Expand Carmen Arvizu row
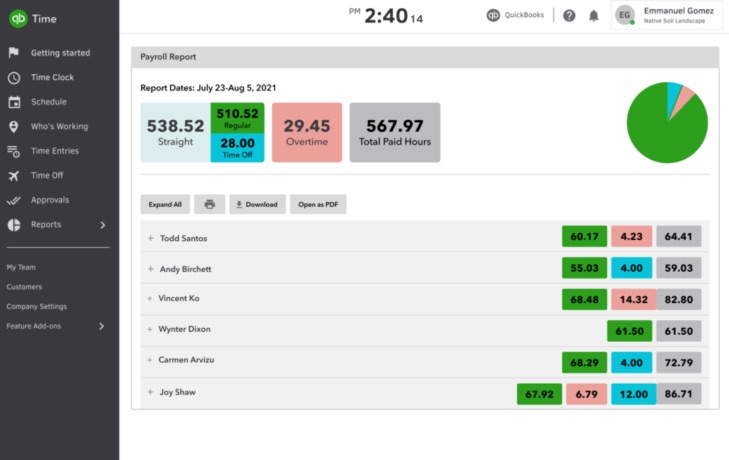This screenshot has width=729, height=460. (x=150, y=360)
